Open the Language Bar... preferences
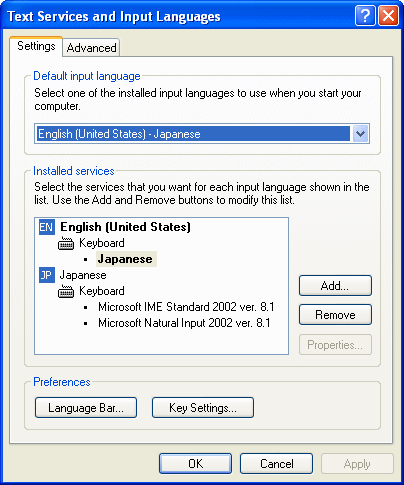Screen dimensions: 404x485 point(86,408)
